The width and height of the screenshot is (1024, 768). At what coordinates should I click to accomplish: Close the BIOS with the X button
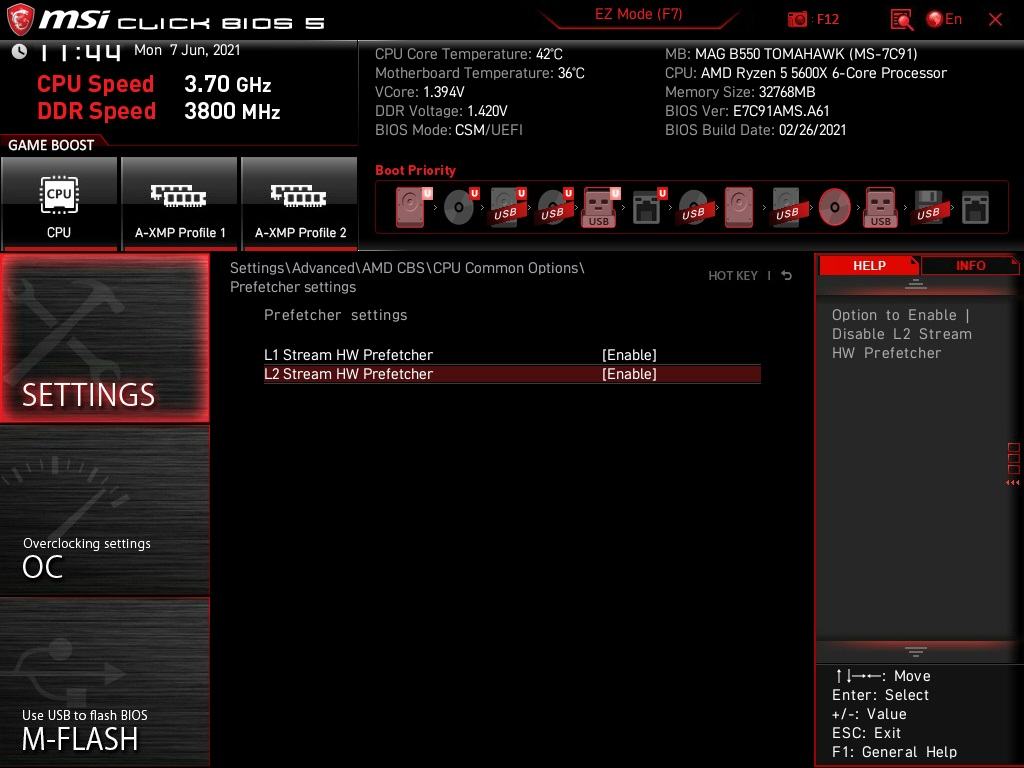click(x=995, y=20)
